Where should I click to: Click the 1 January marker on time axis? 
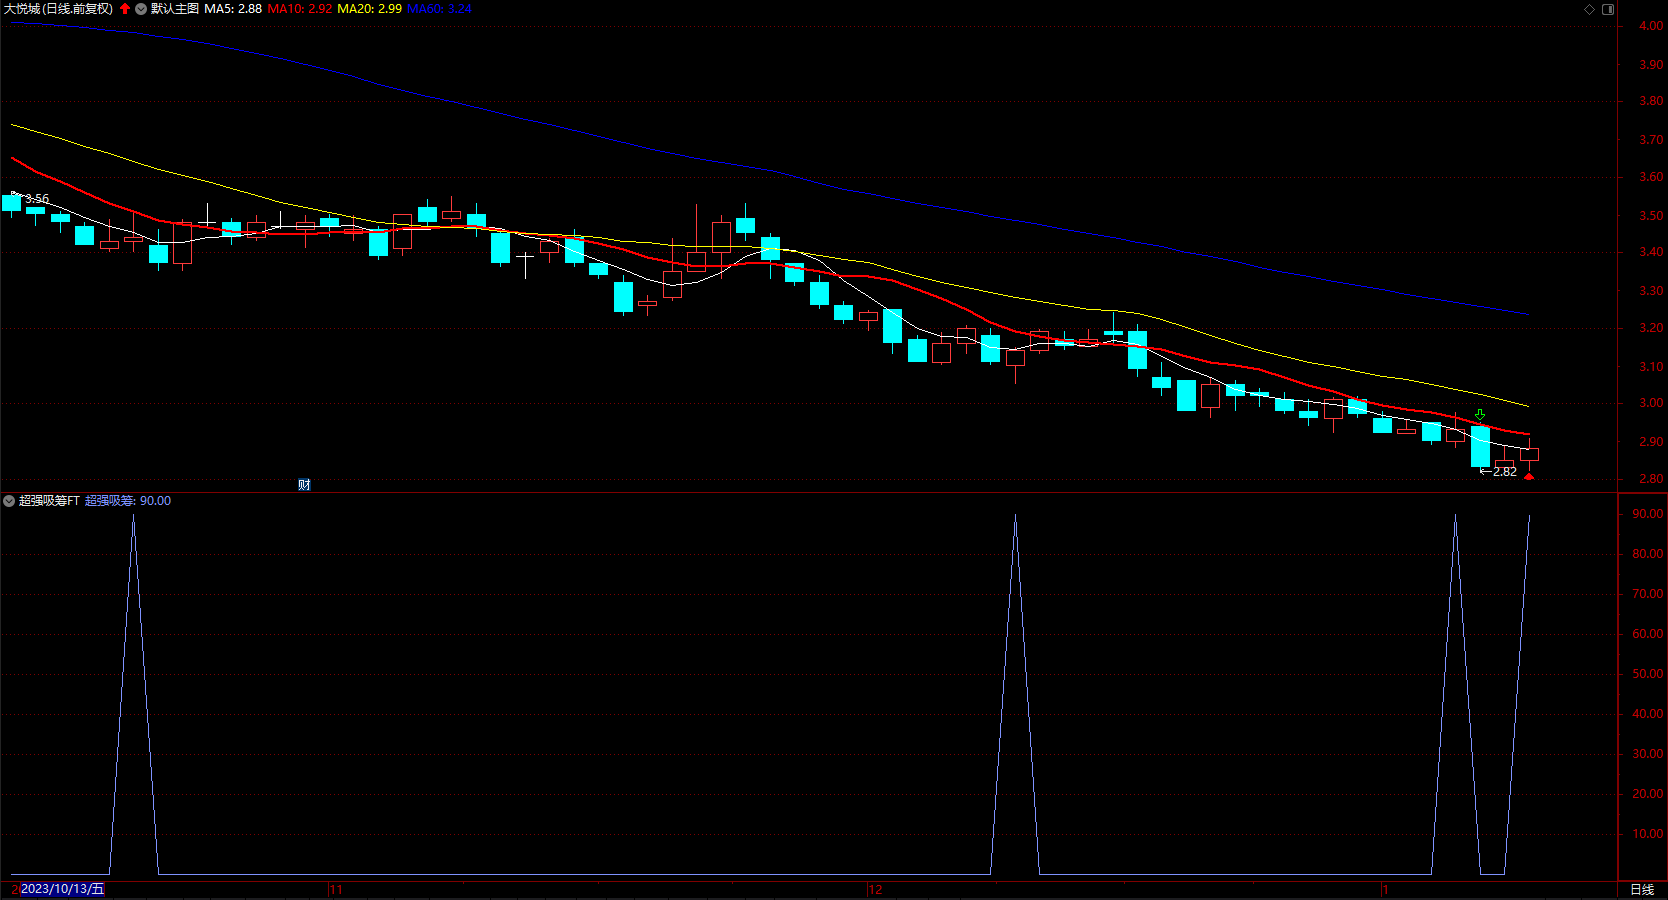coord(1386,889)
